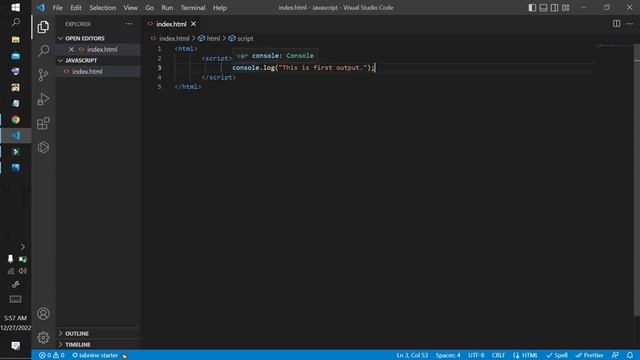Open the Accounts icon in activity bar
This screenshot has width=640, height=360.
point(43,313)
